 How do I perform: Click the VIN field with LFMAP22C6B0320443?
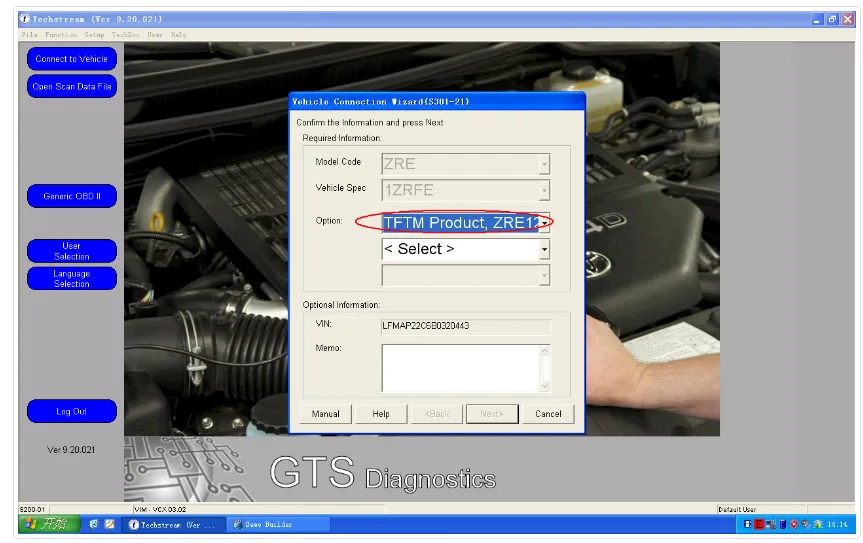[x=466, y=326]
